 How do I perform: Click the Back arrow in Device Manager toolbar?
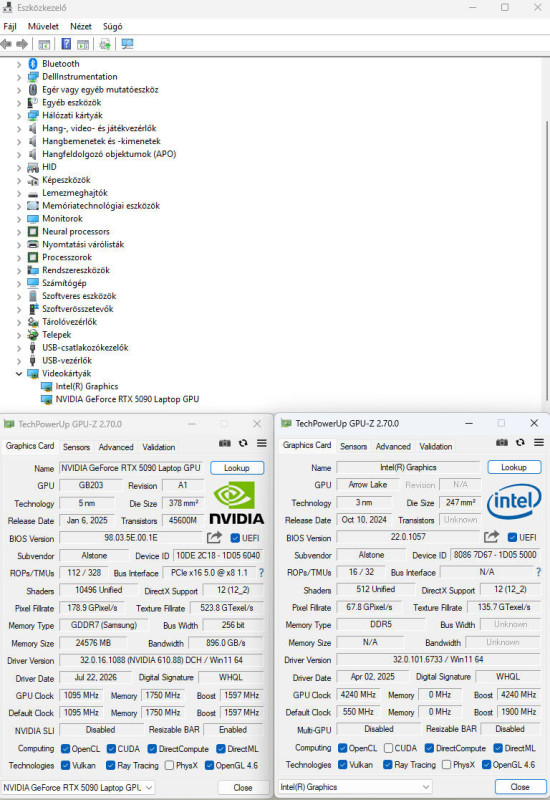(6, 44)
